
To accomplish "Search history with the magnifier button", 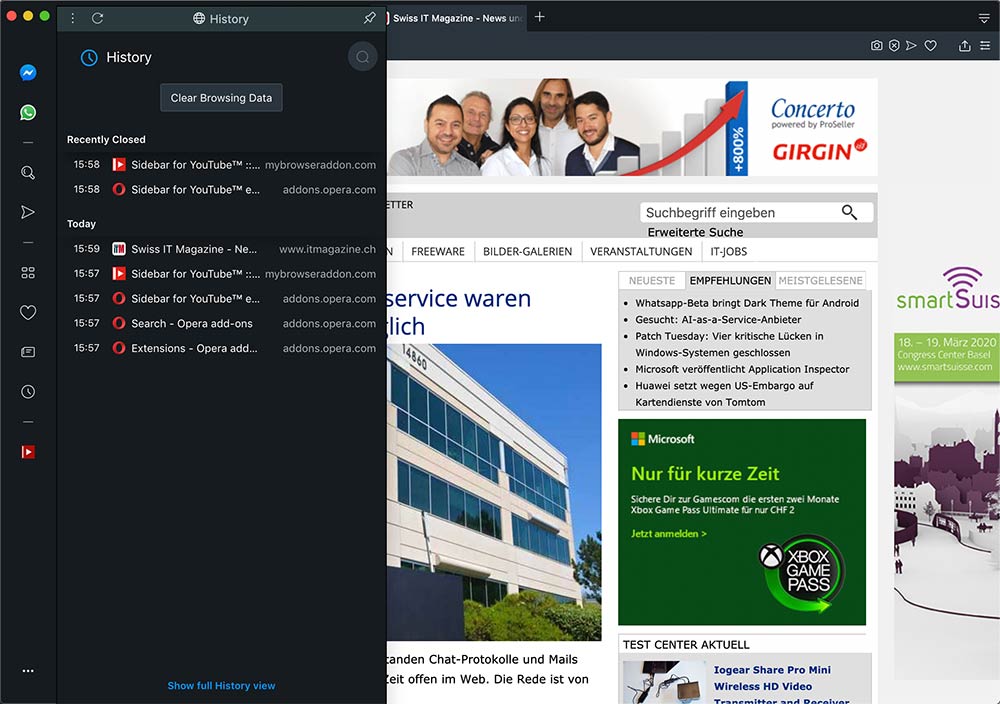I will pyautogui.click(x=362, y=57).
